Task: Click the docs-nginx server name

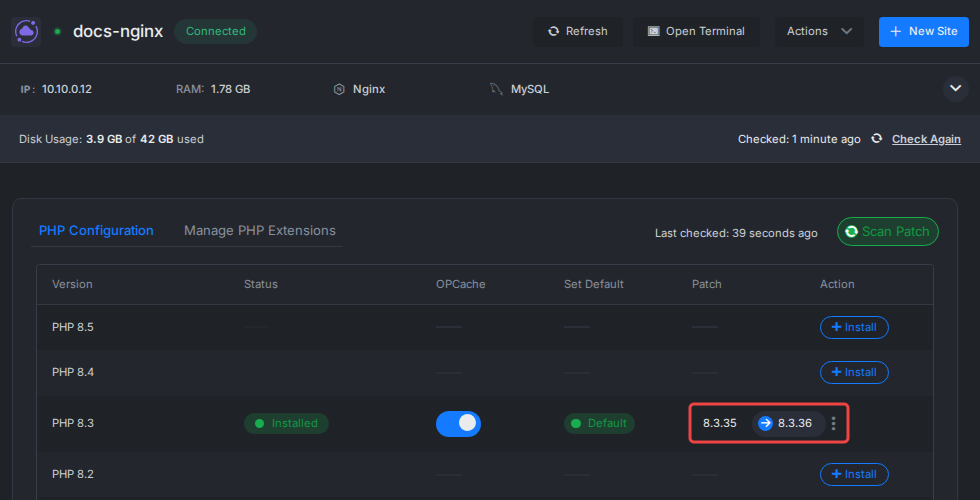Action: 118,31
